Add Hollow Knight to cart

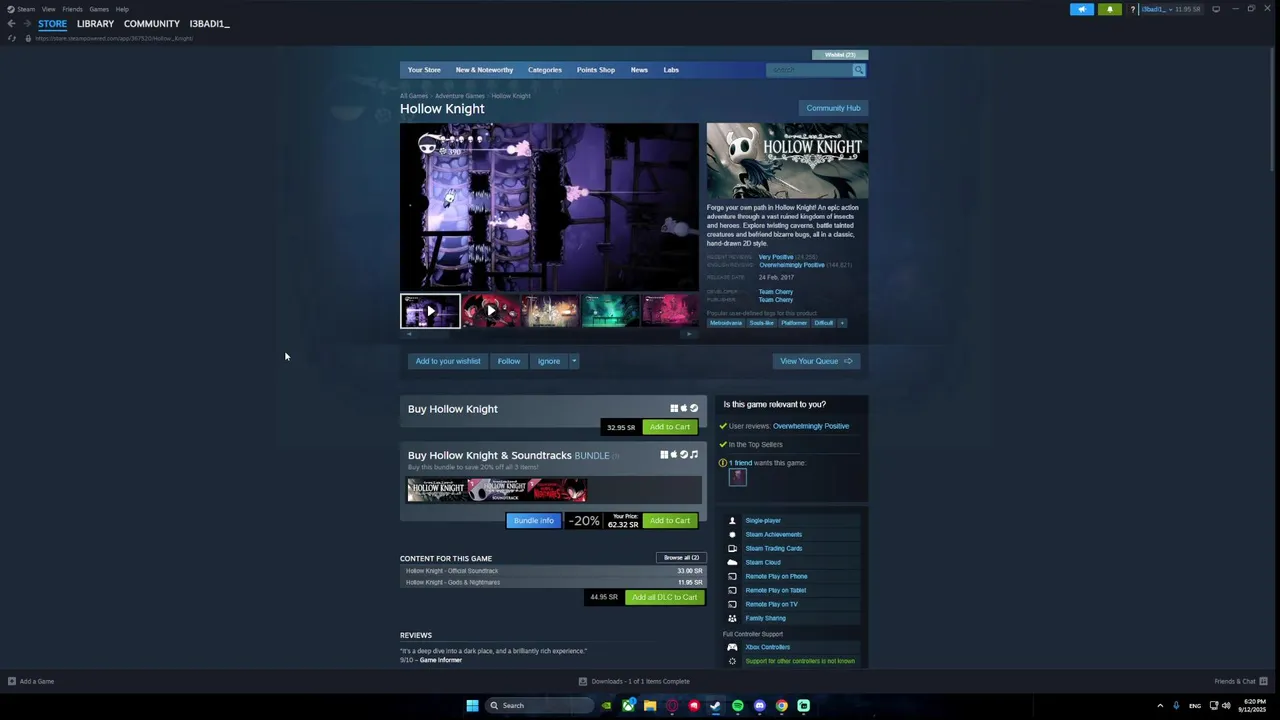(670, 427)
